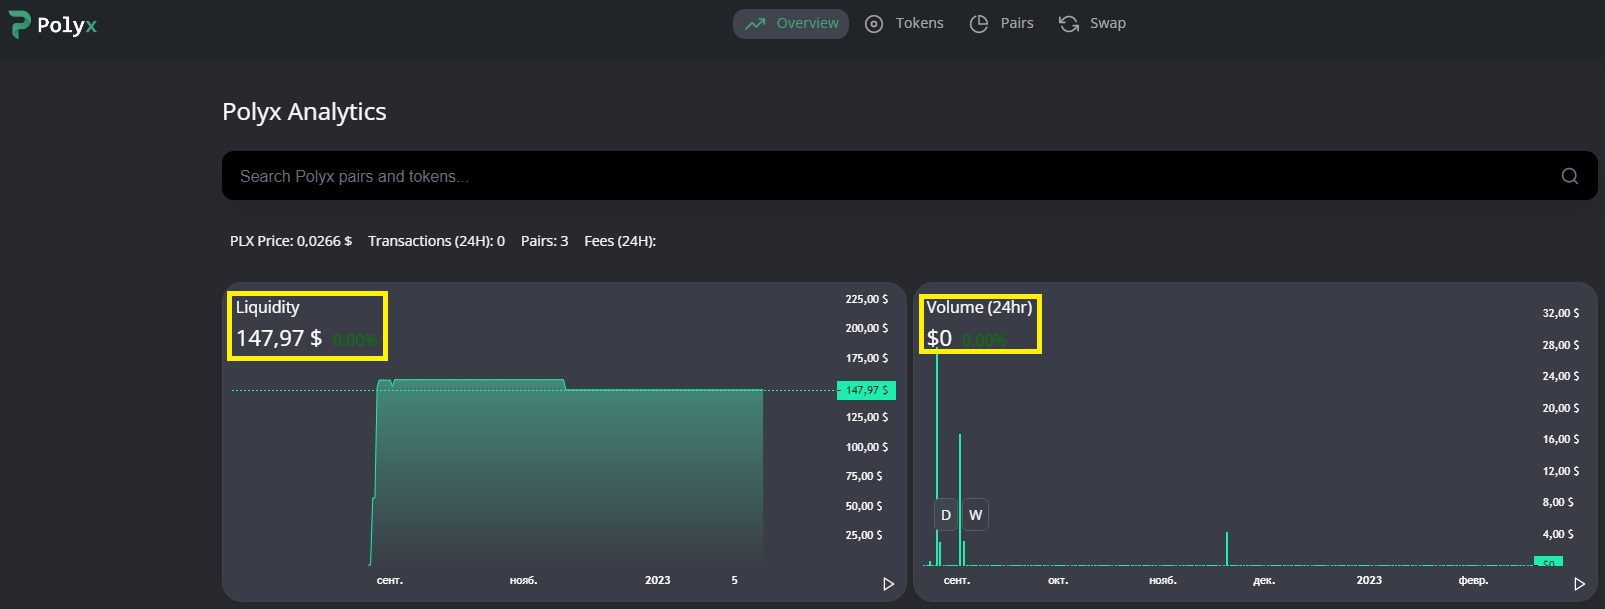This screenshot has width=1605, height=609.
Task: Click the tallest September volume bar
Action: tap(937, 450)
